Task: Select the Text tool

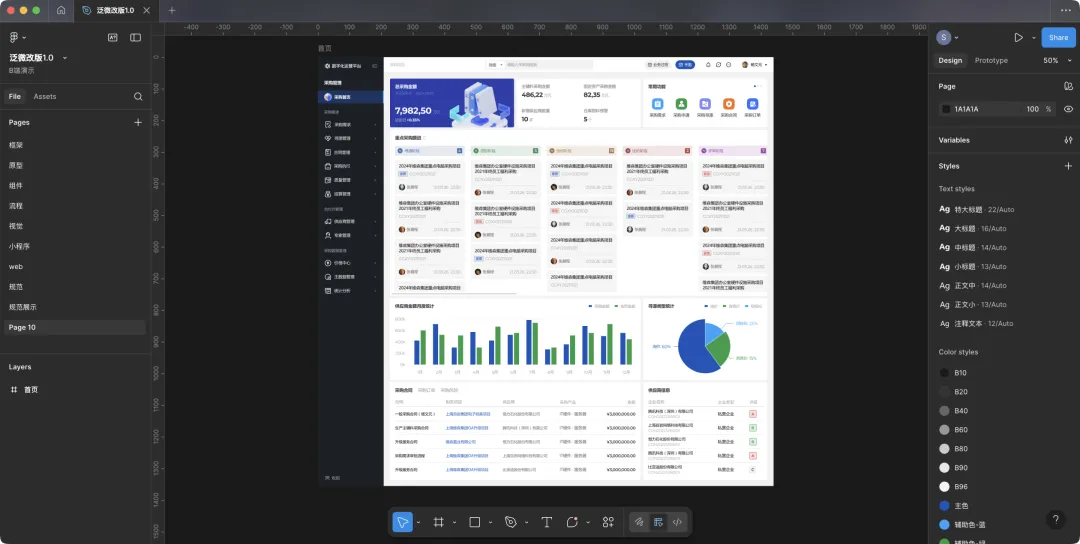Action: (x=546, y=522)
